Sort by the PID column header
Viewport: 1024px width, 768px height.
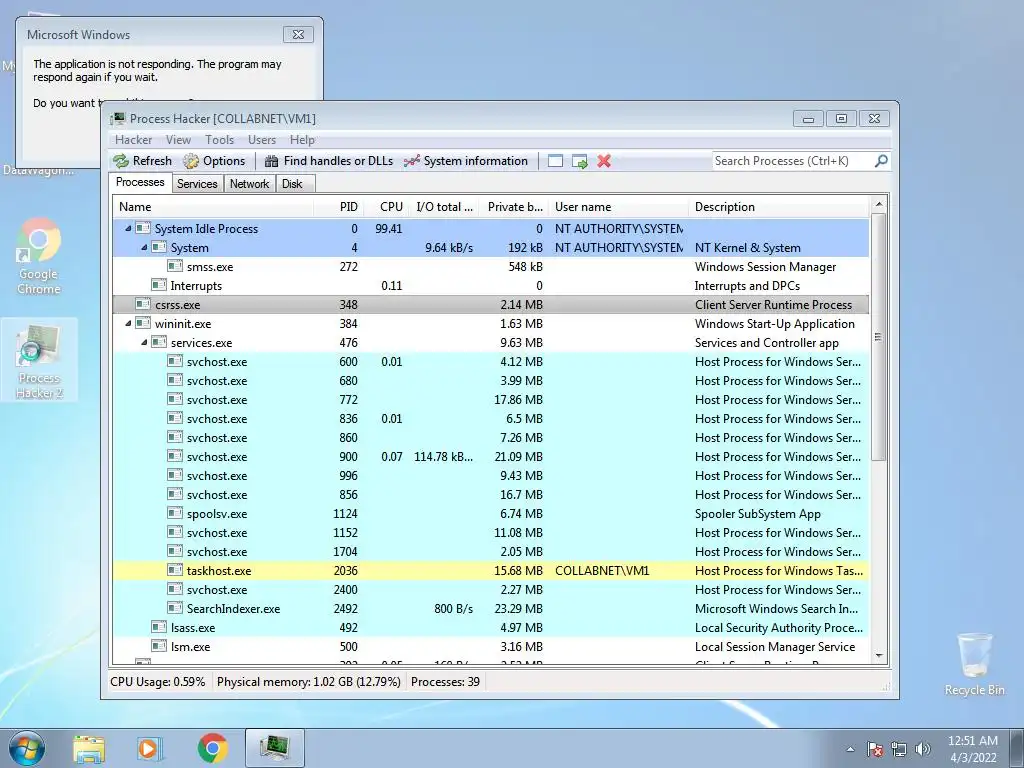click(338, 206)
